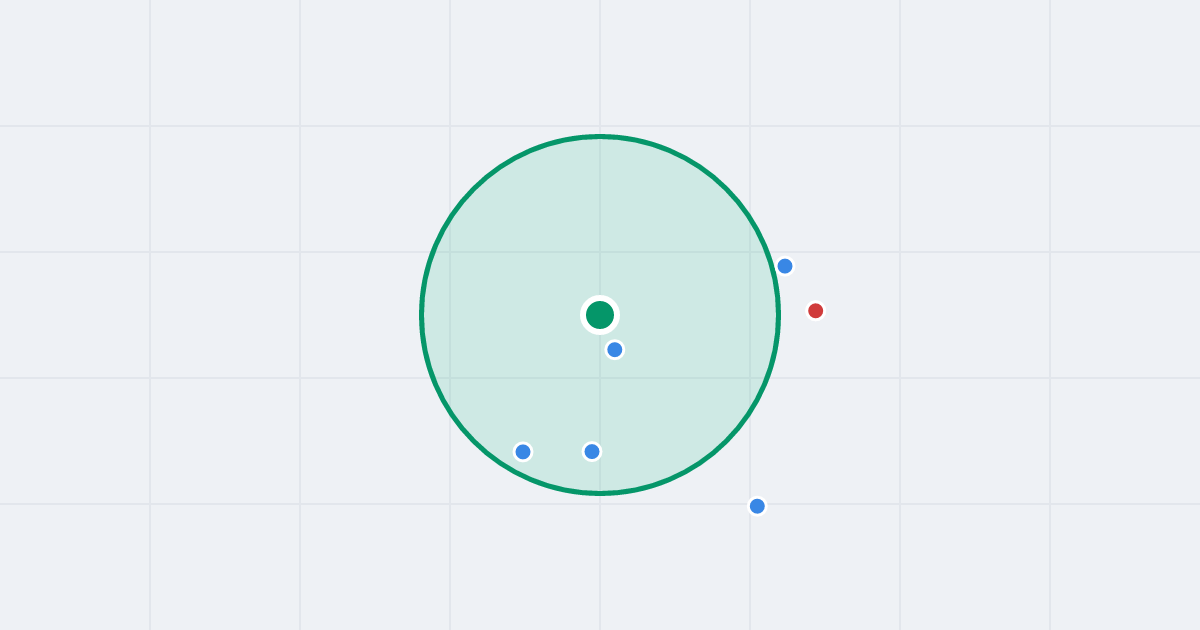Select the blue dot closest to the red dot
The image size is (1200, 630).
[x=785, y=266]
